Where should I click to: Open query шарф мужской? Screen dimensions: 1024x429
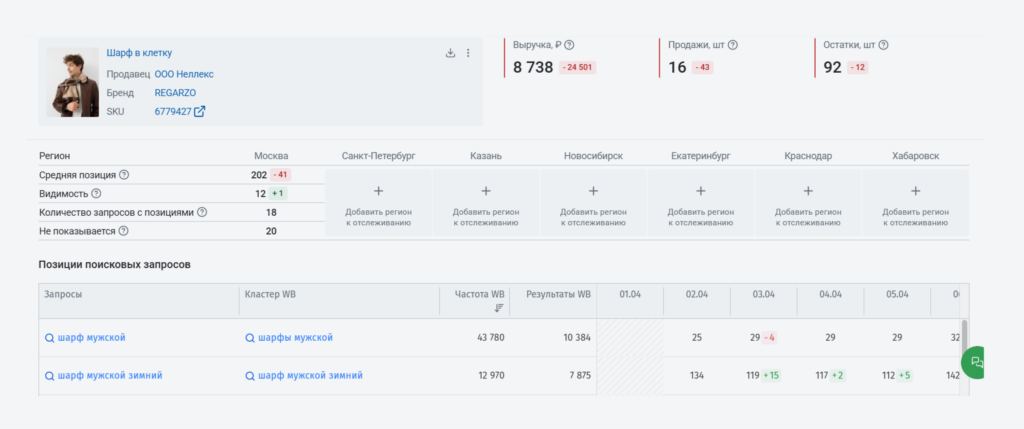91,338
